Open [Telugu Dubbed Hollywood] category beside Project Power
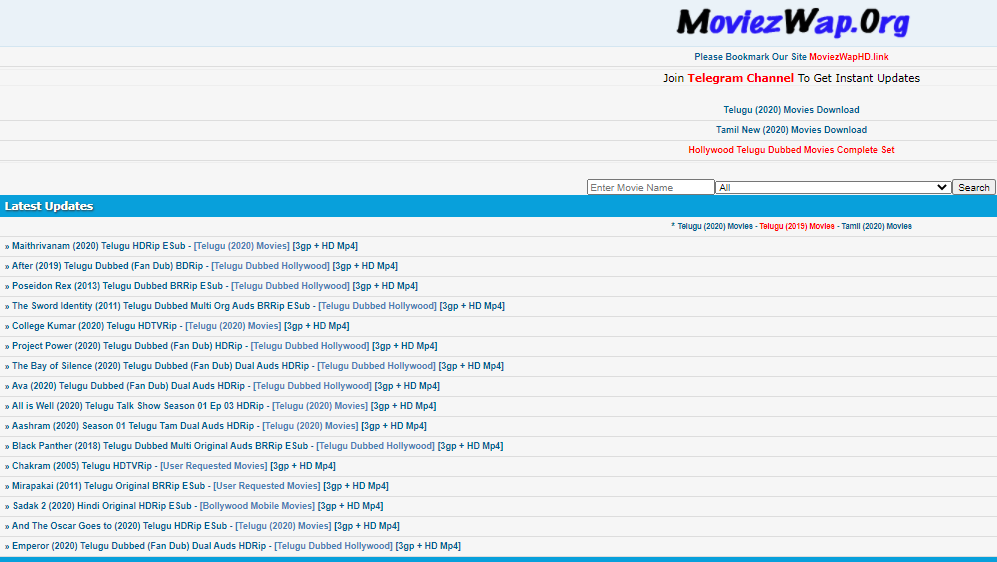Viewport: 997px width, 562px height. pyautogui.click(x=310, y=346)
